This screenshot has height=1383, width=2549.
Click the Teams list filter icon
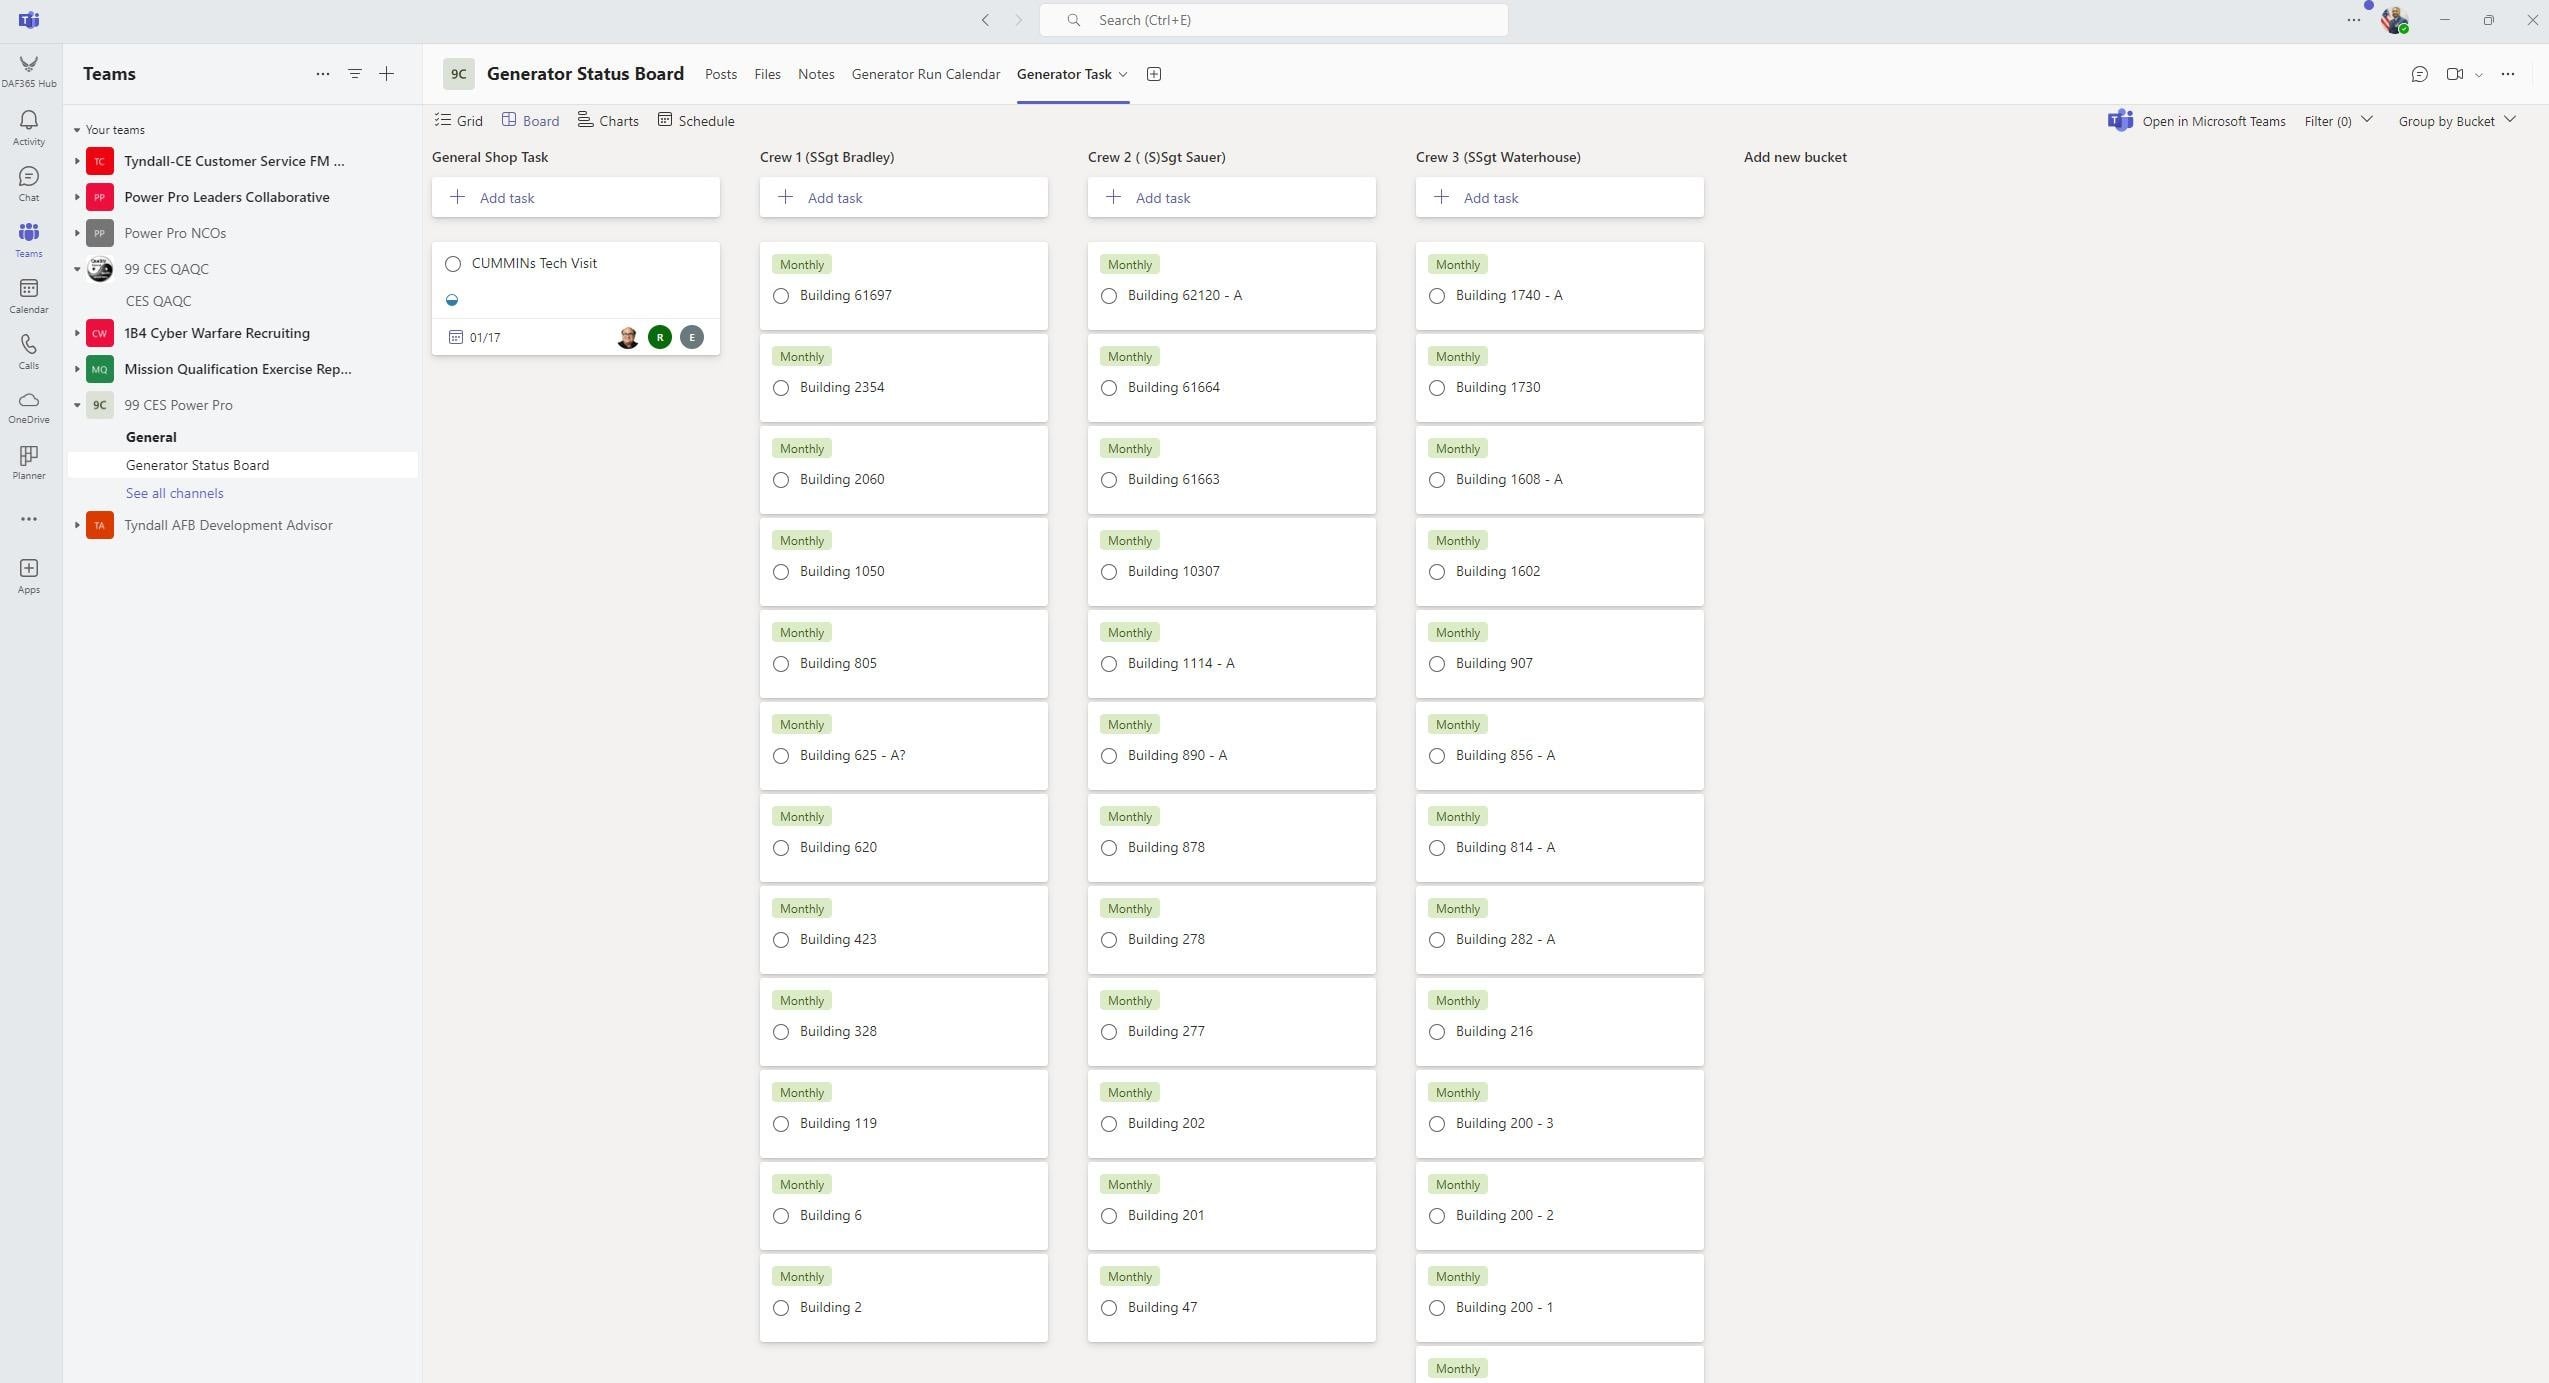pyautogui.click(x=354, y=74)
